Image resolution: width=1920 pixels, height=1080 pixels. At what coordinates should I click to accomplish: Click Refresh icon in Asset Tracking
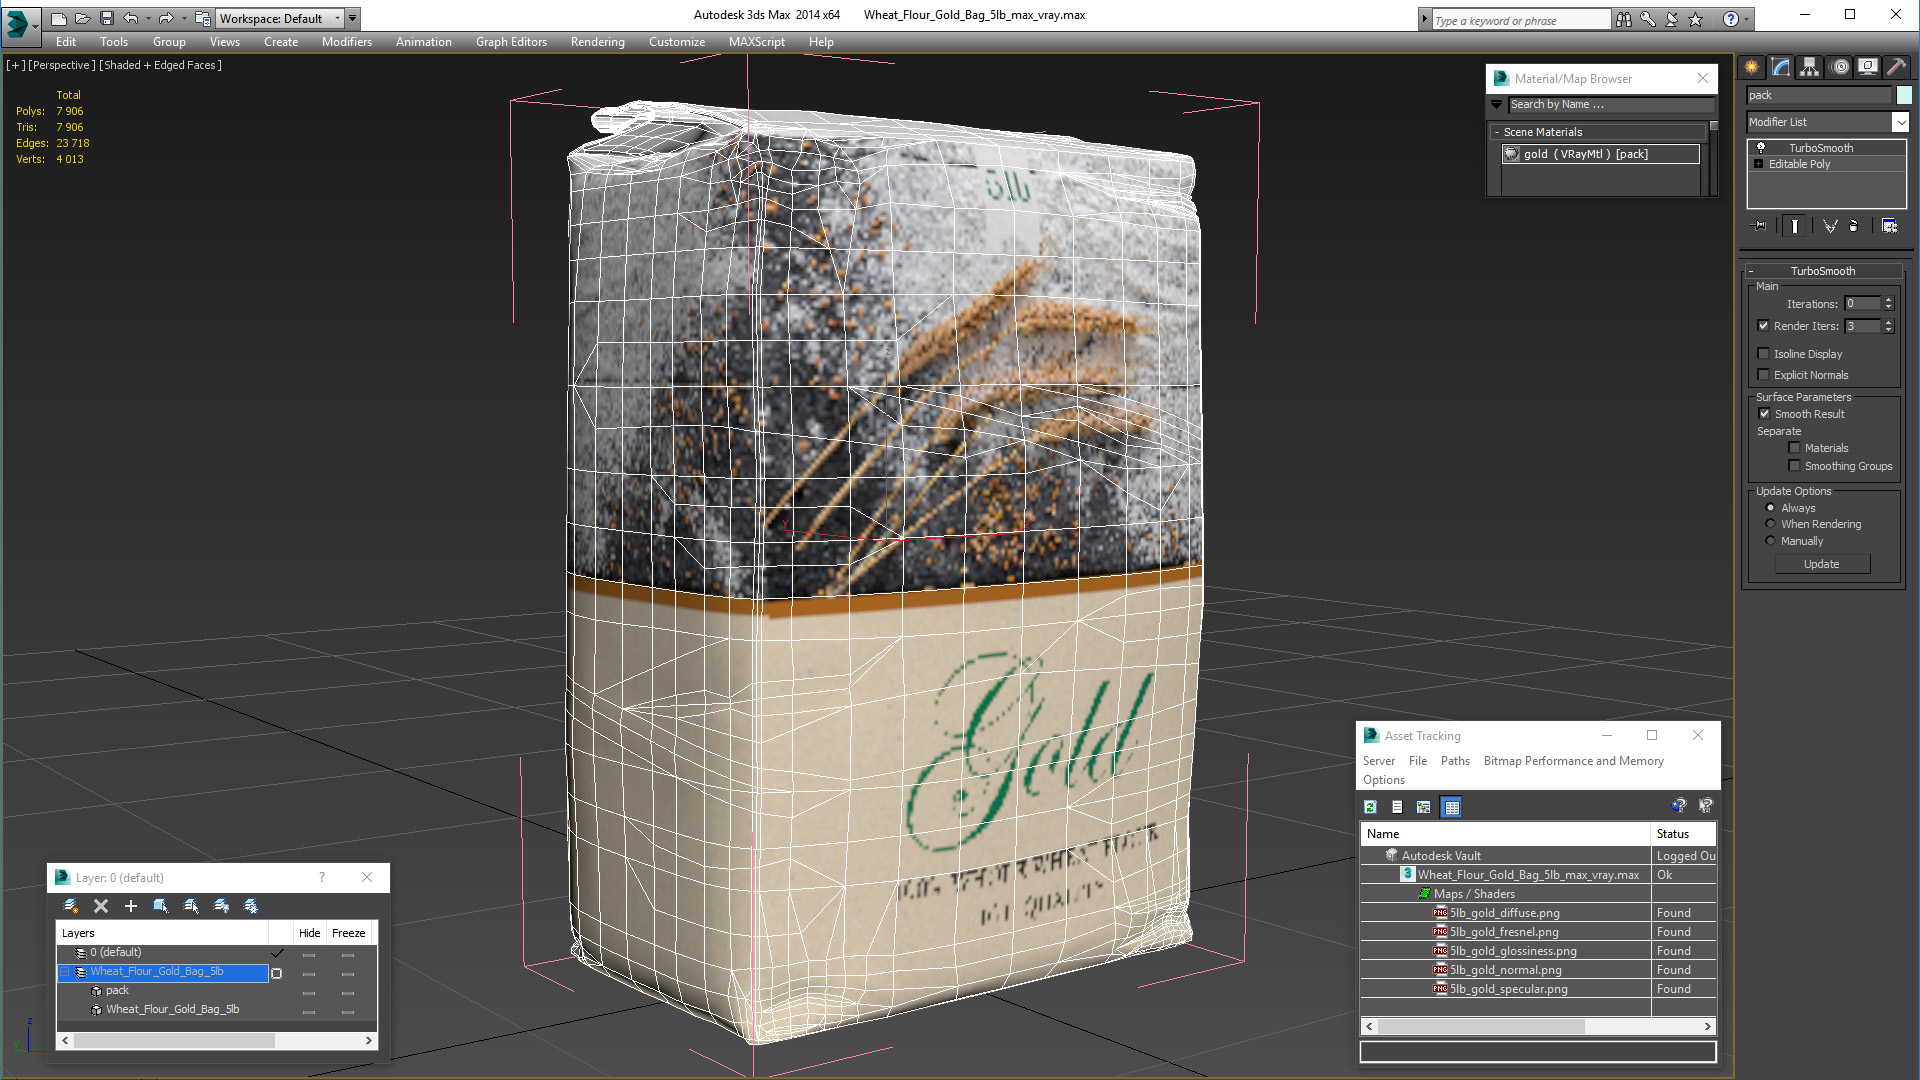pos(1371,807)
